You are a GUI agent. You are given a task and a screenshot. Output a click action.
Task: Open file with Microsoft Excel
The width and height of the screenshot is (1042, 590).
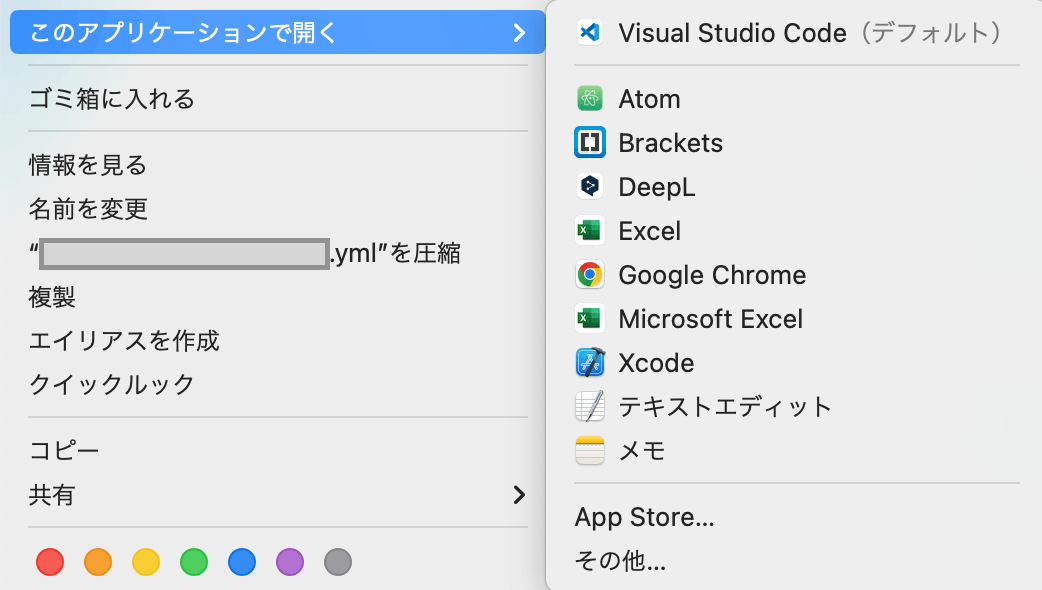click(710, 319)
